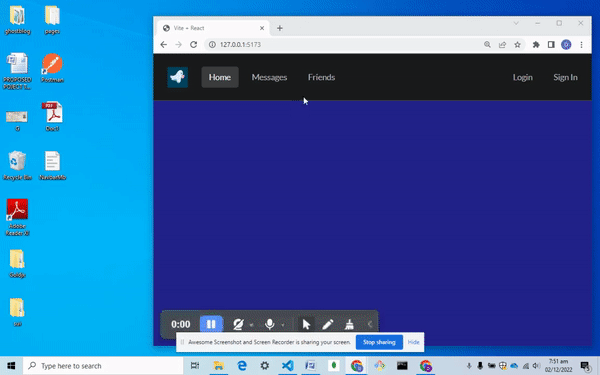Screen dimensions: 600x375
Task: Hide the screen sharing notification
Action: pyautogui.click(x=413, y=342)
